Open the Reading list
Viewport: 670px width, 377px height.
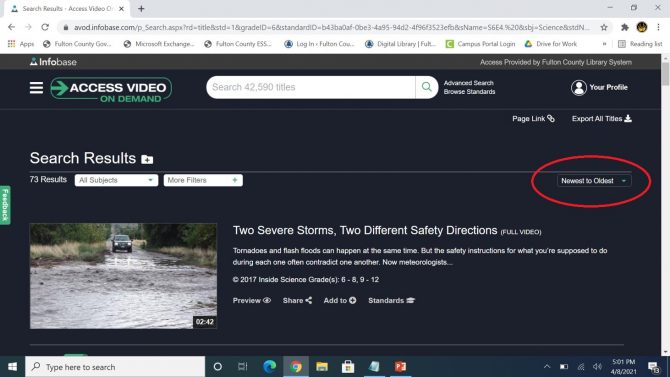(640, 44)
